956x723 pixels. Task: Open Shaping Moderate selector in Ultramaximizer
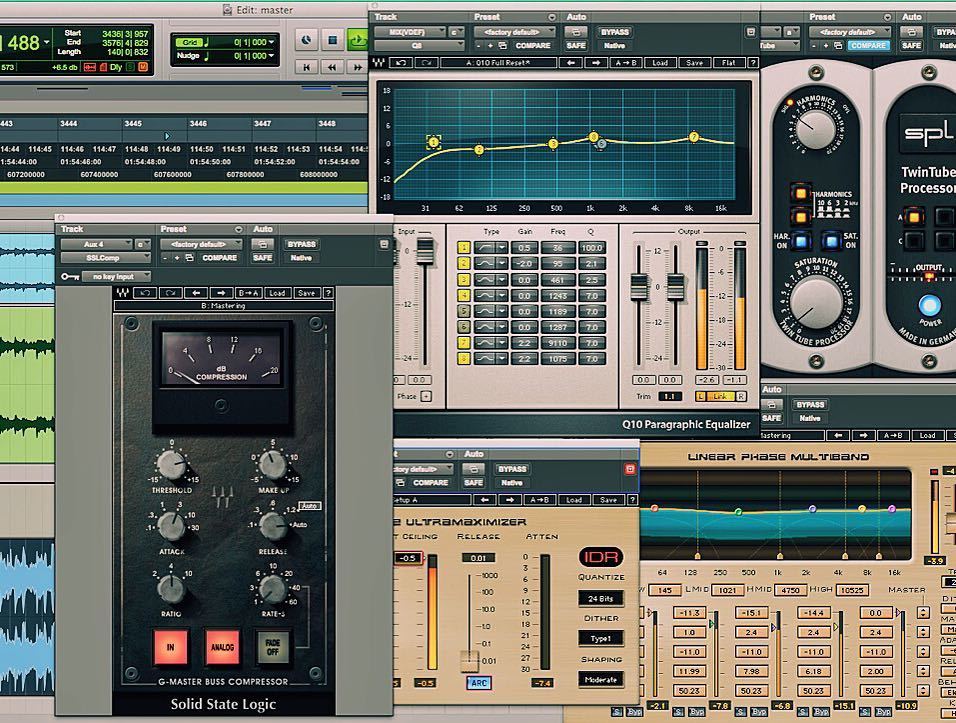[601, 680]
